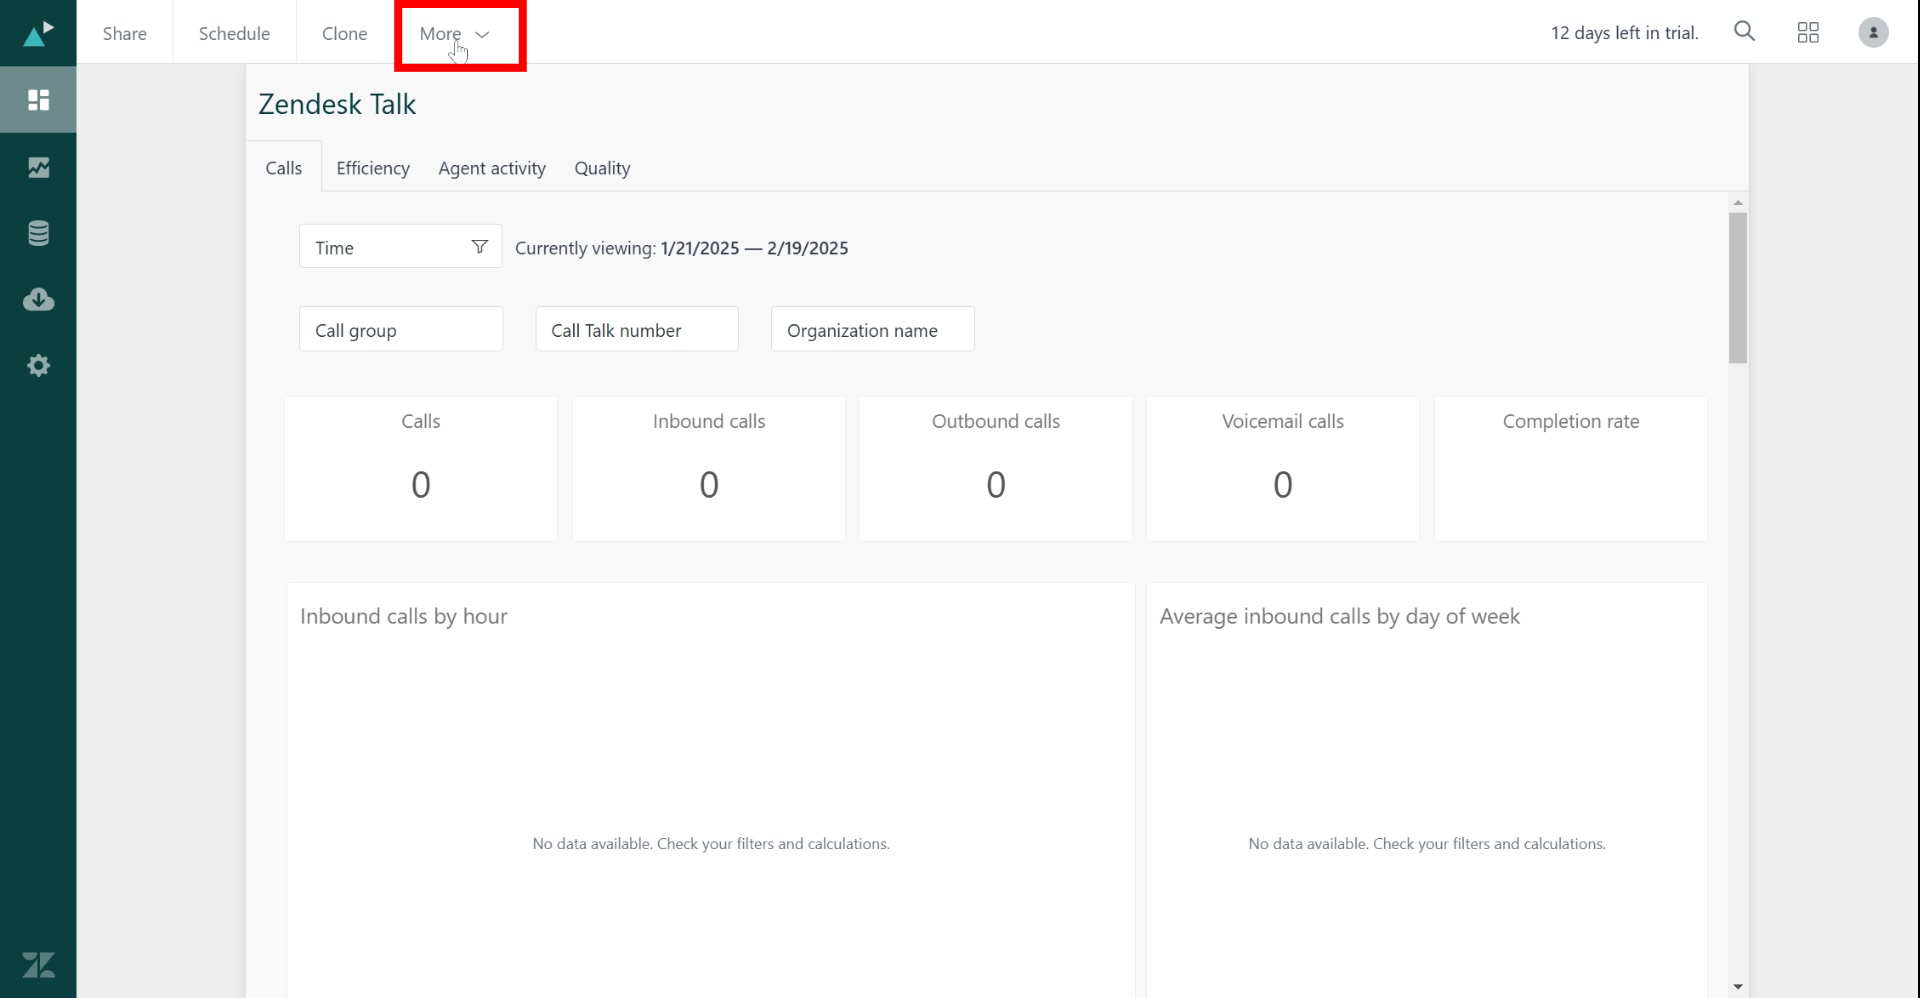1920x998 pixels.
Task: Open the Datasets database icon in sidebar
Action: [x=38, y=233]
